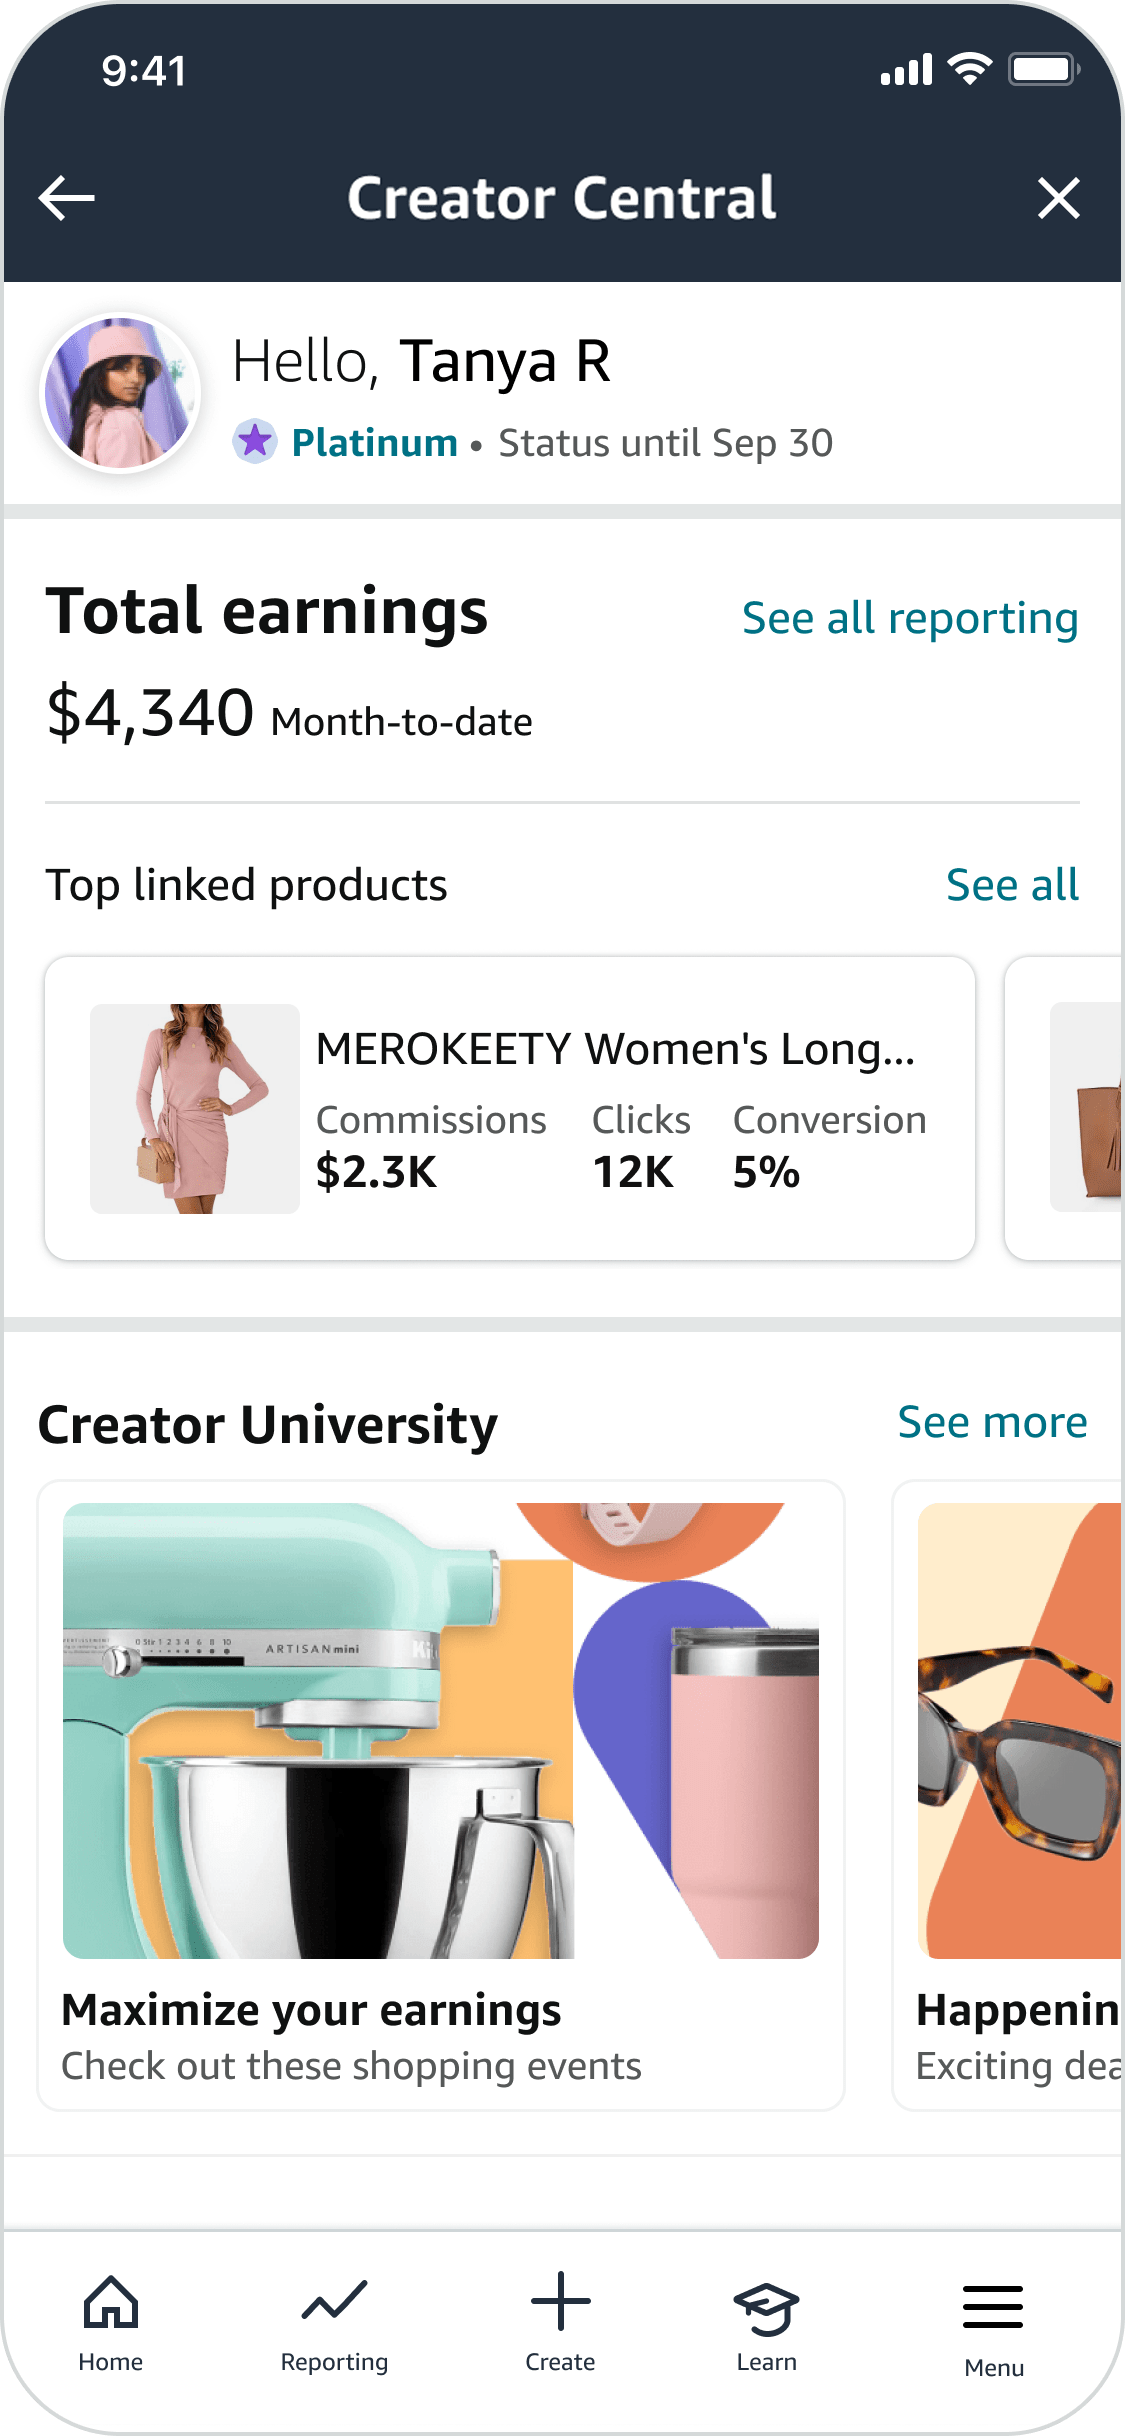This screenshot has width=1125, height=2436.
Task: Click the 'See all reporting' link
Action: coord(910,618)
